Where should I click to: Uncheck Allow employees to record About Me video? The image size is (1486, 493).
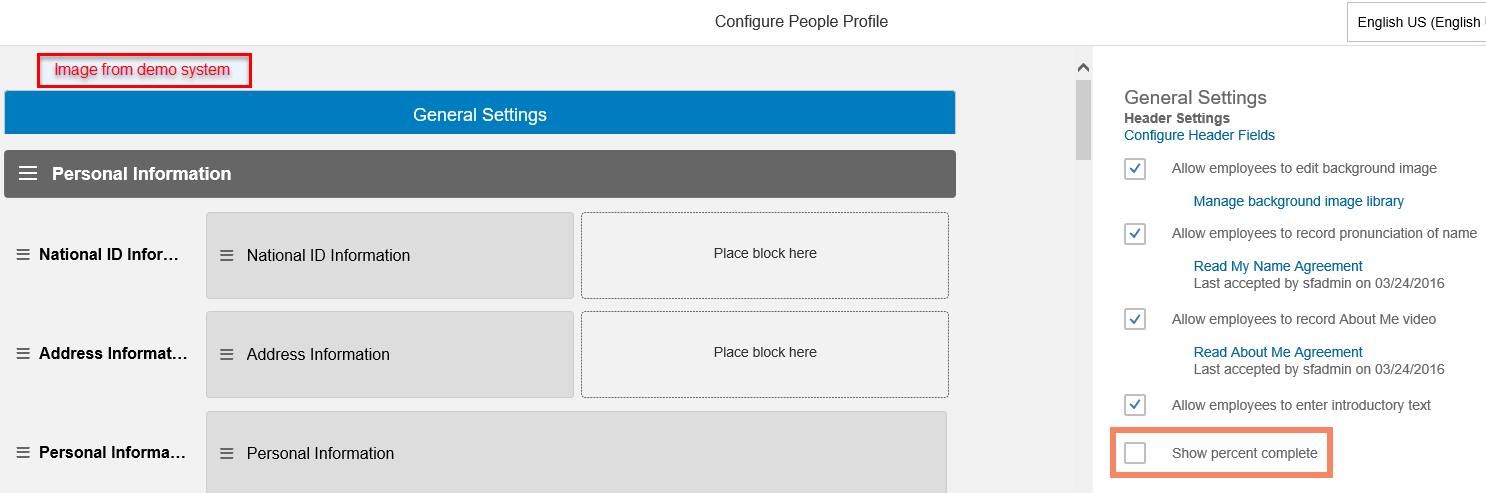coord(1135,319)
